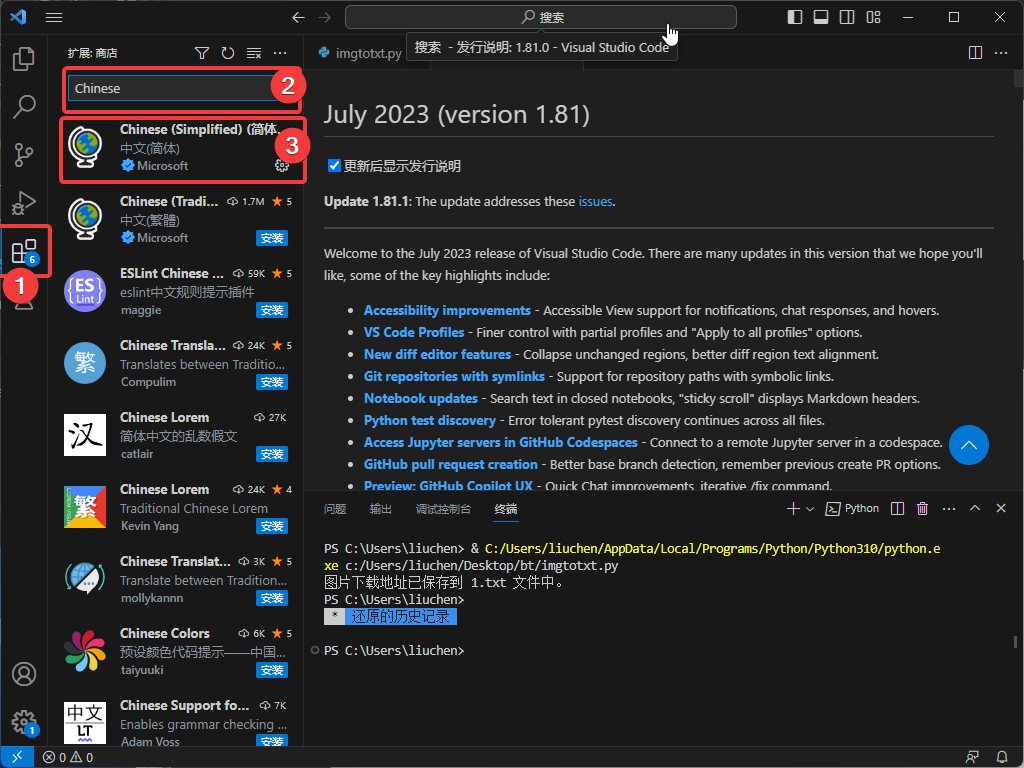Open Run and Debug view
The width and height of the screenshot is (1024, 768).
point(24,203)
